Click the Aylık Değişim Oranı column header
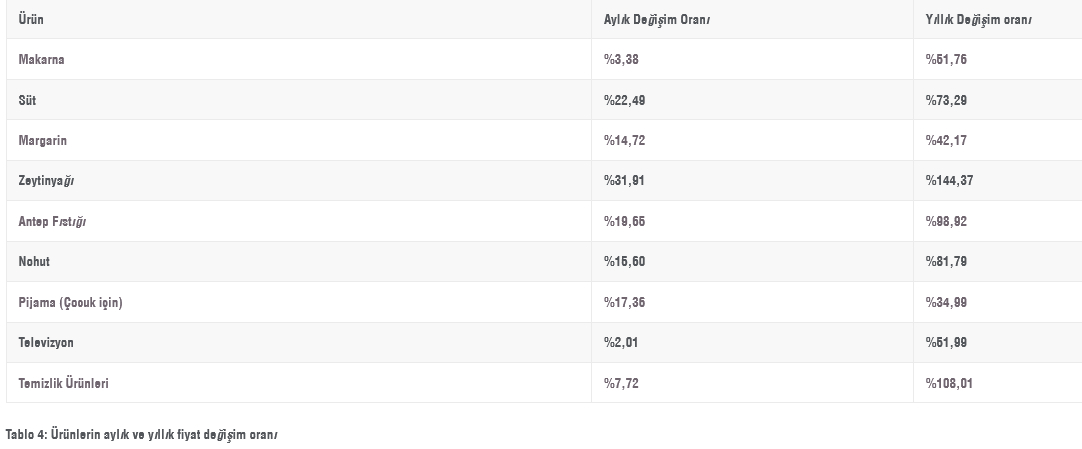1082x449 pixels. pos(657,20)
